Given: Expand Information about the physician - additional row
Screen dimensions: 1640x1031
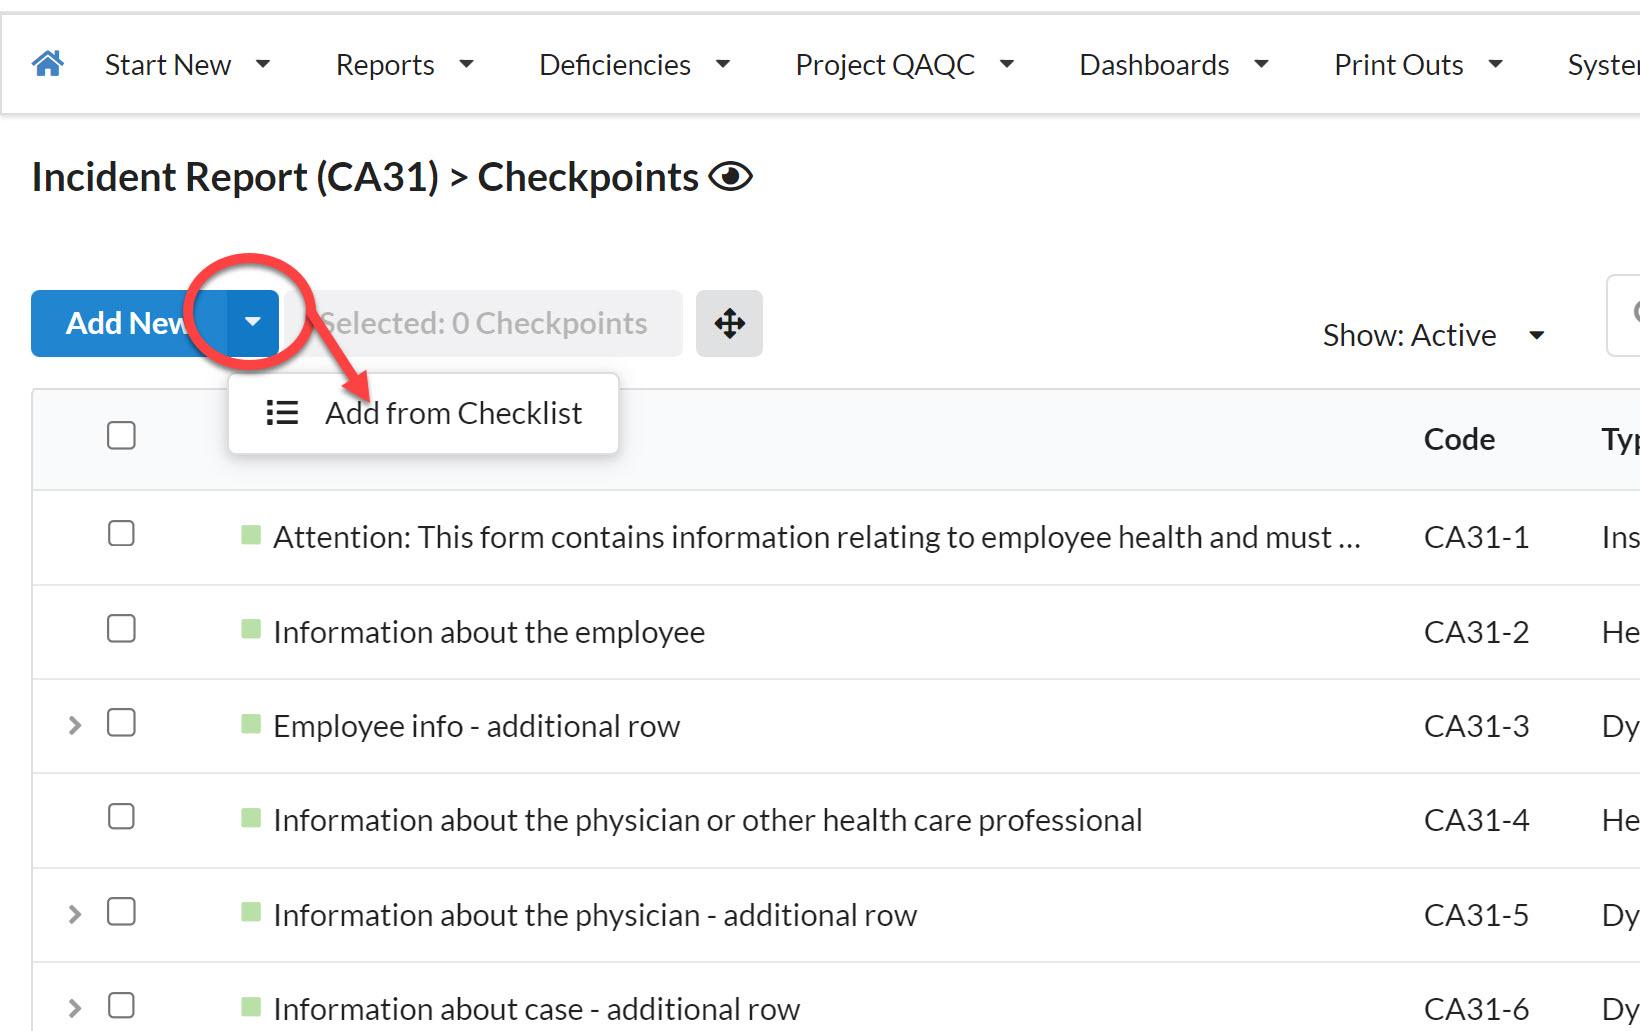Looking at the screenshot, I should [x=75, y=914].
